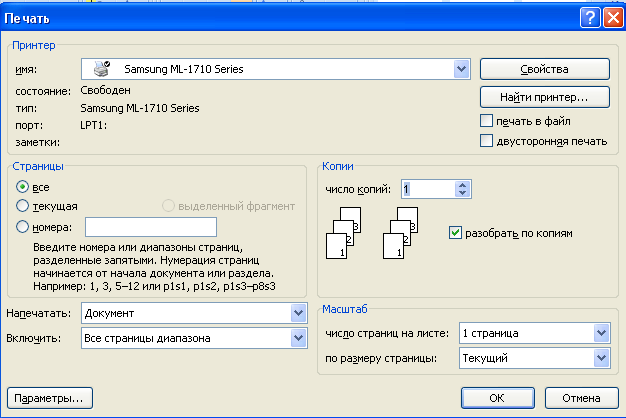Enable двусторонняя печать checkbox

[486, 141]
